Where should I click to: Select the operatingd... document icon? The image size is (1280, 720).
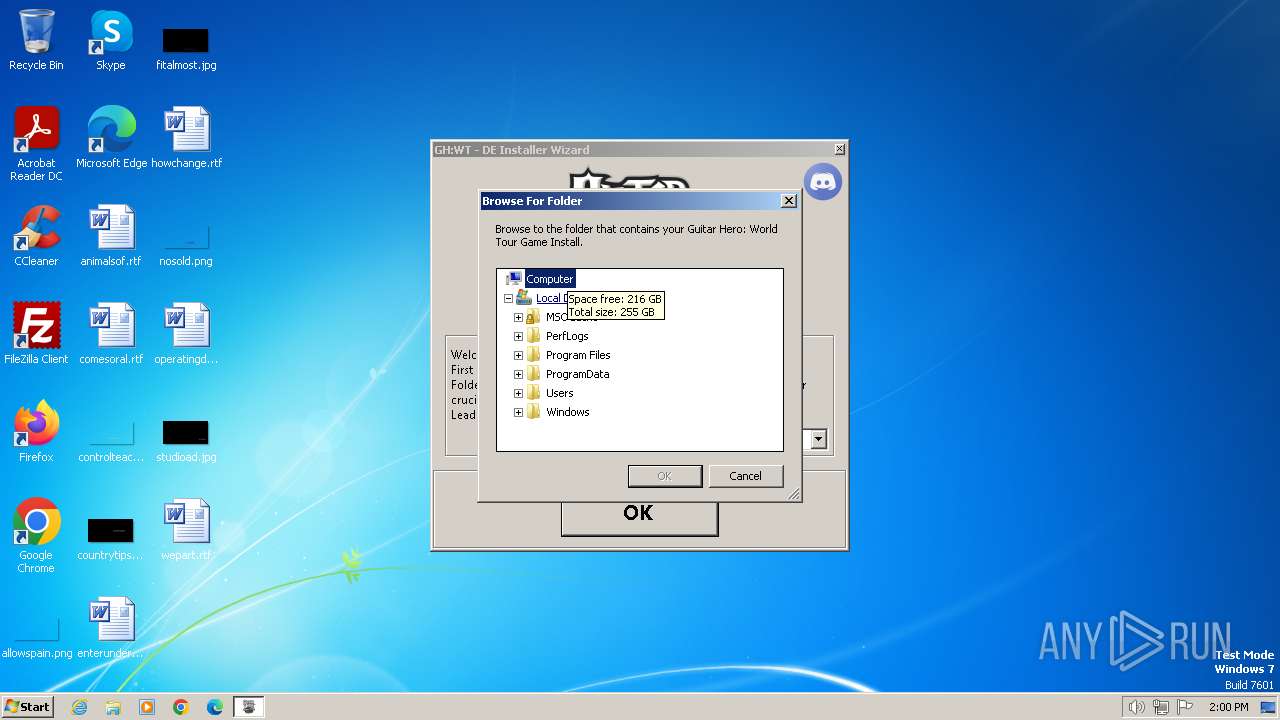point(186,334)
